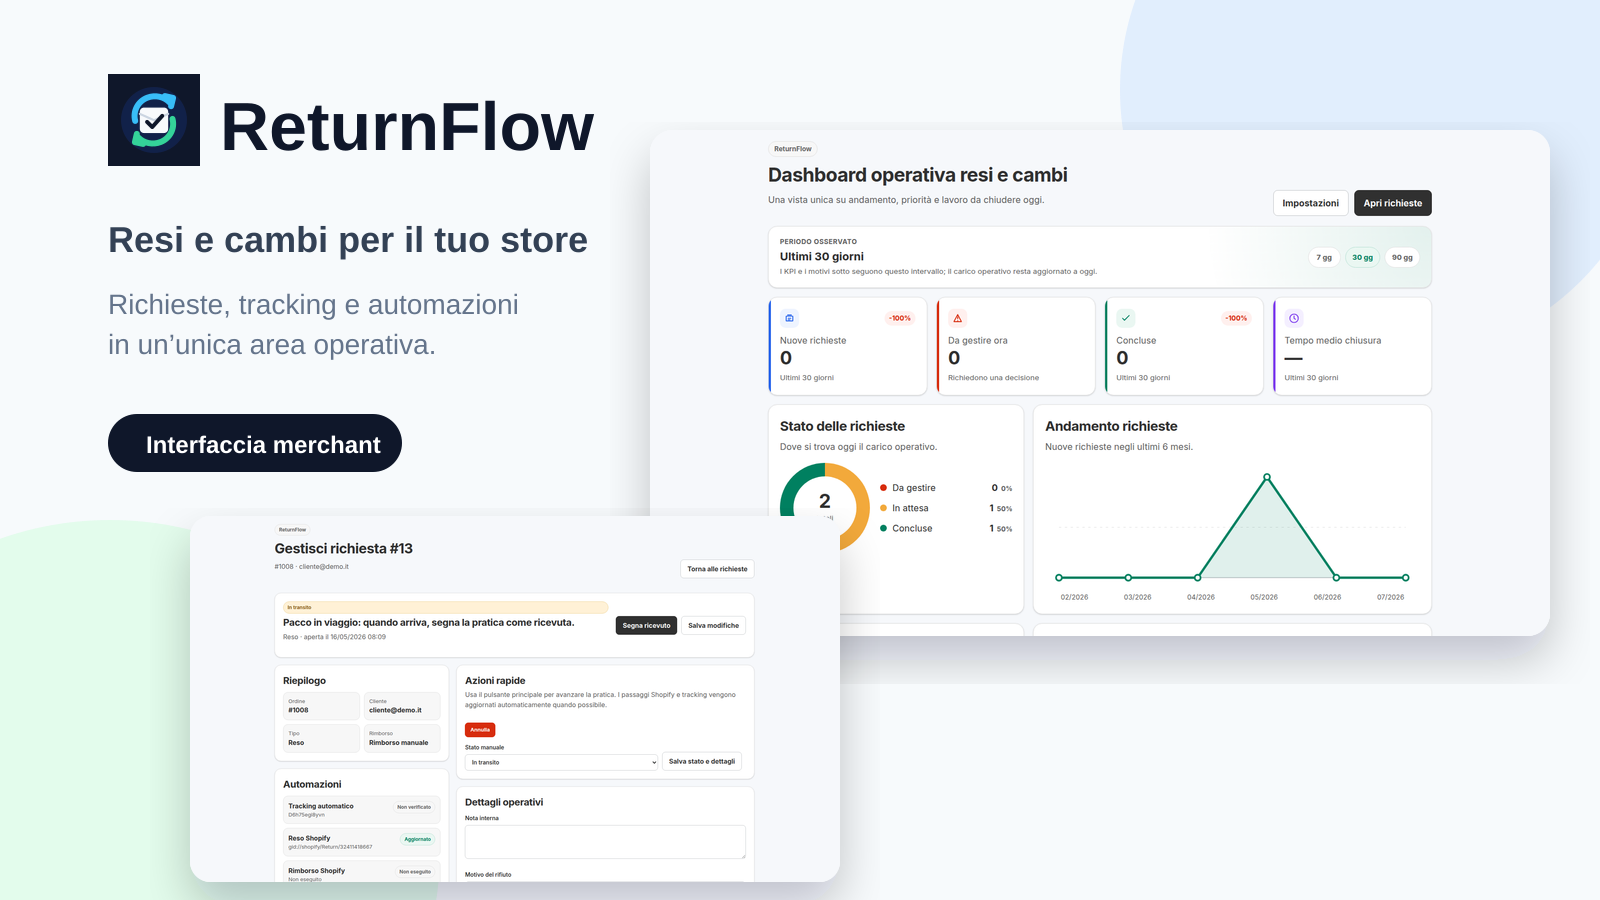Click the ReturnFlow logo icon

(154, 120)
